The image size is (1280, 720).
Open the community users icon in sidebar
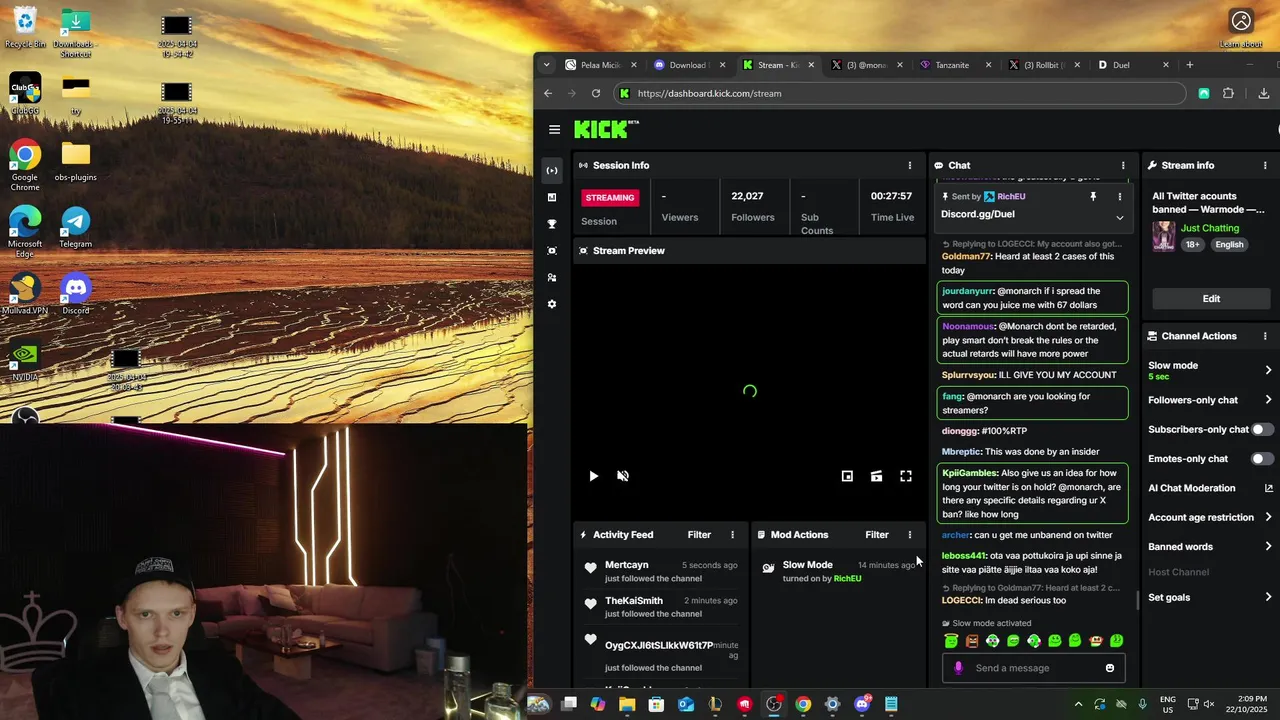pos(552,278)
